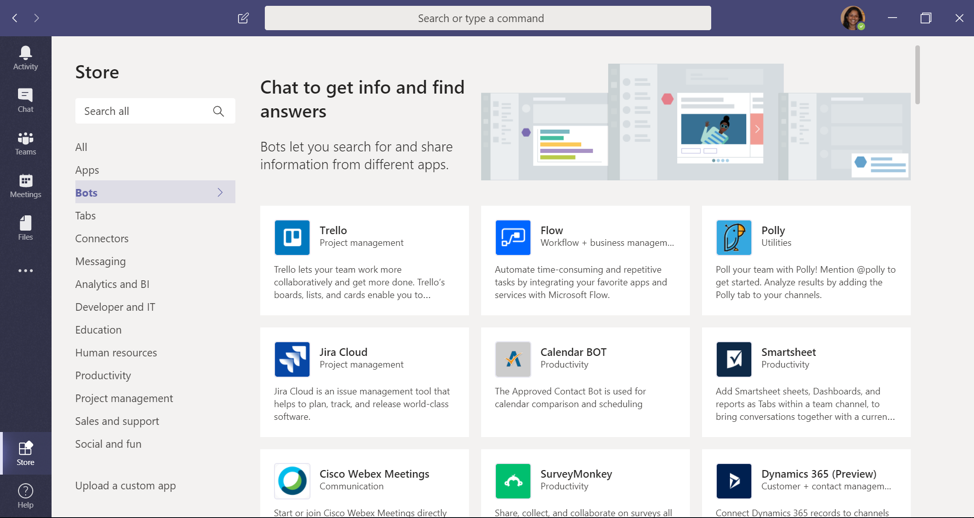This screenshot has width=974, height=518.
Task: Open the Calendar BOT app title
Action: pyautogui.click(x=573, y=352)
